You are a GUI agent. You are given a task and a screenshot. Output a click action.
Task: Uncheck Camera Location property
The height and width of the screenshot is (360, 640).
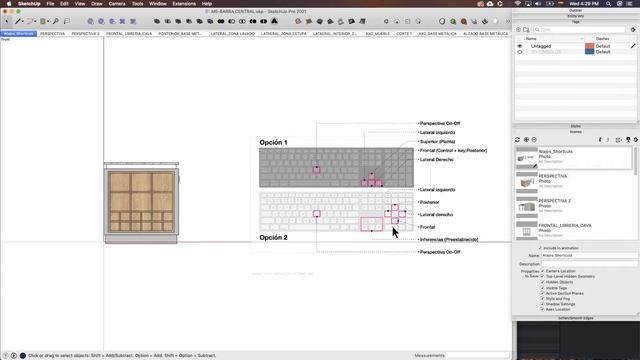[x=542, y=271]
